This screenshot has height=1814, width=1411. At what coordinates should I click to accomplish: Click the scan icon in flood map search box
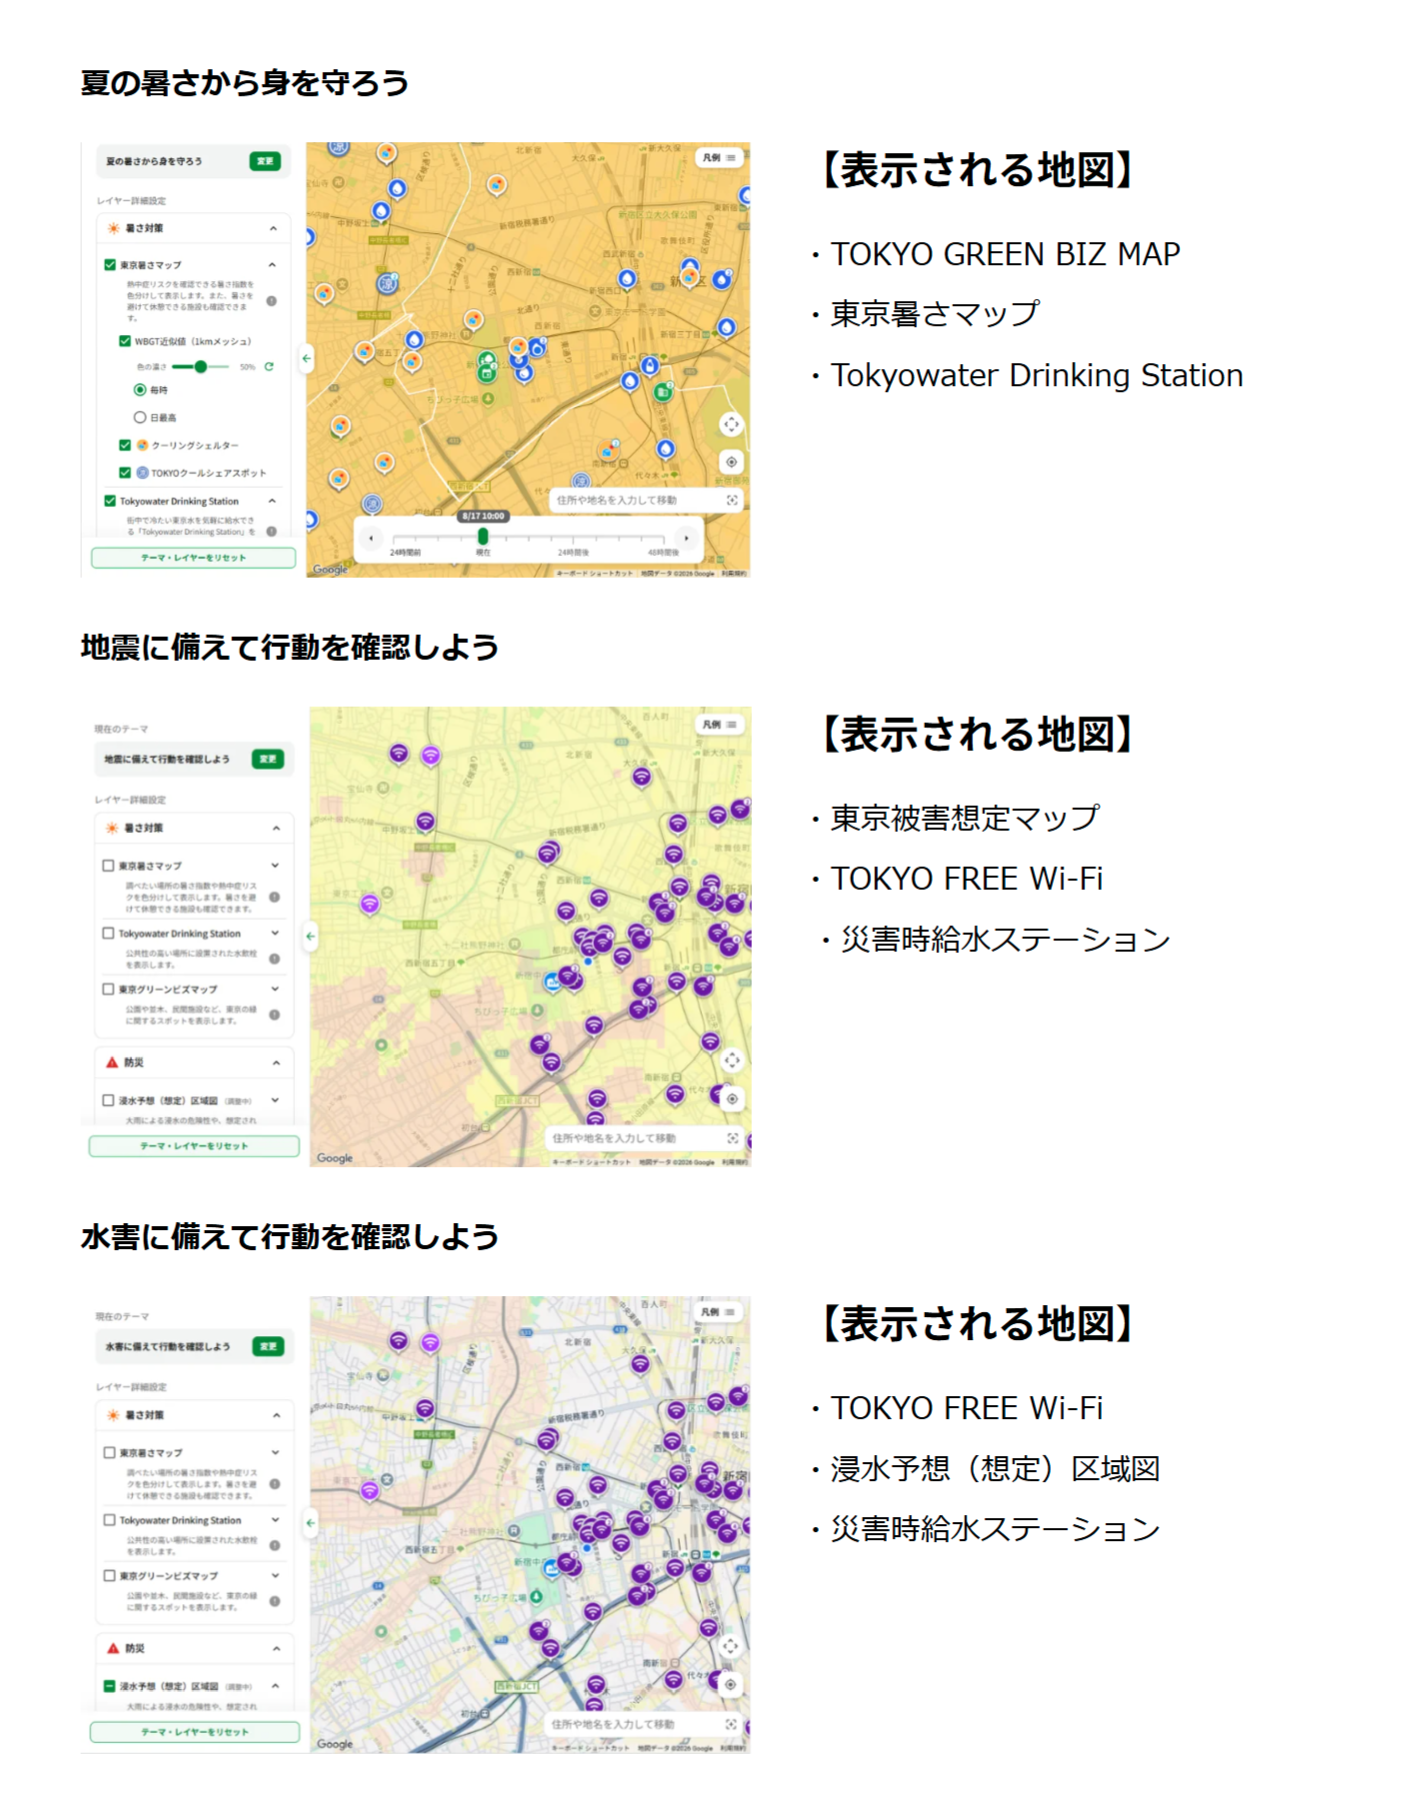point(732,1724)
